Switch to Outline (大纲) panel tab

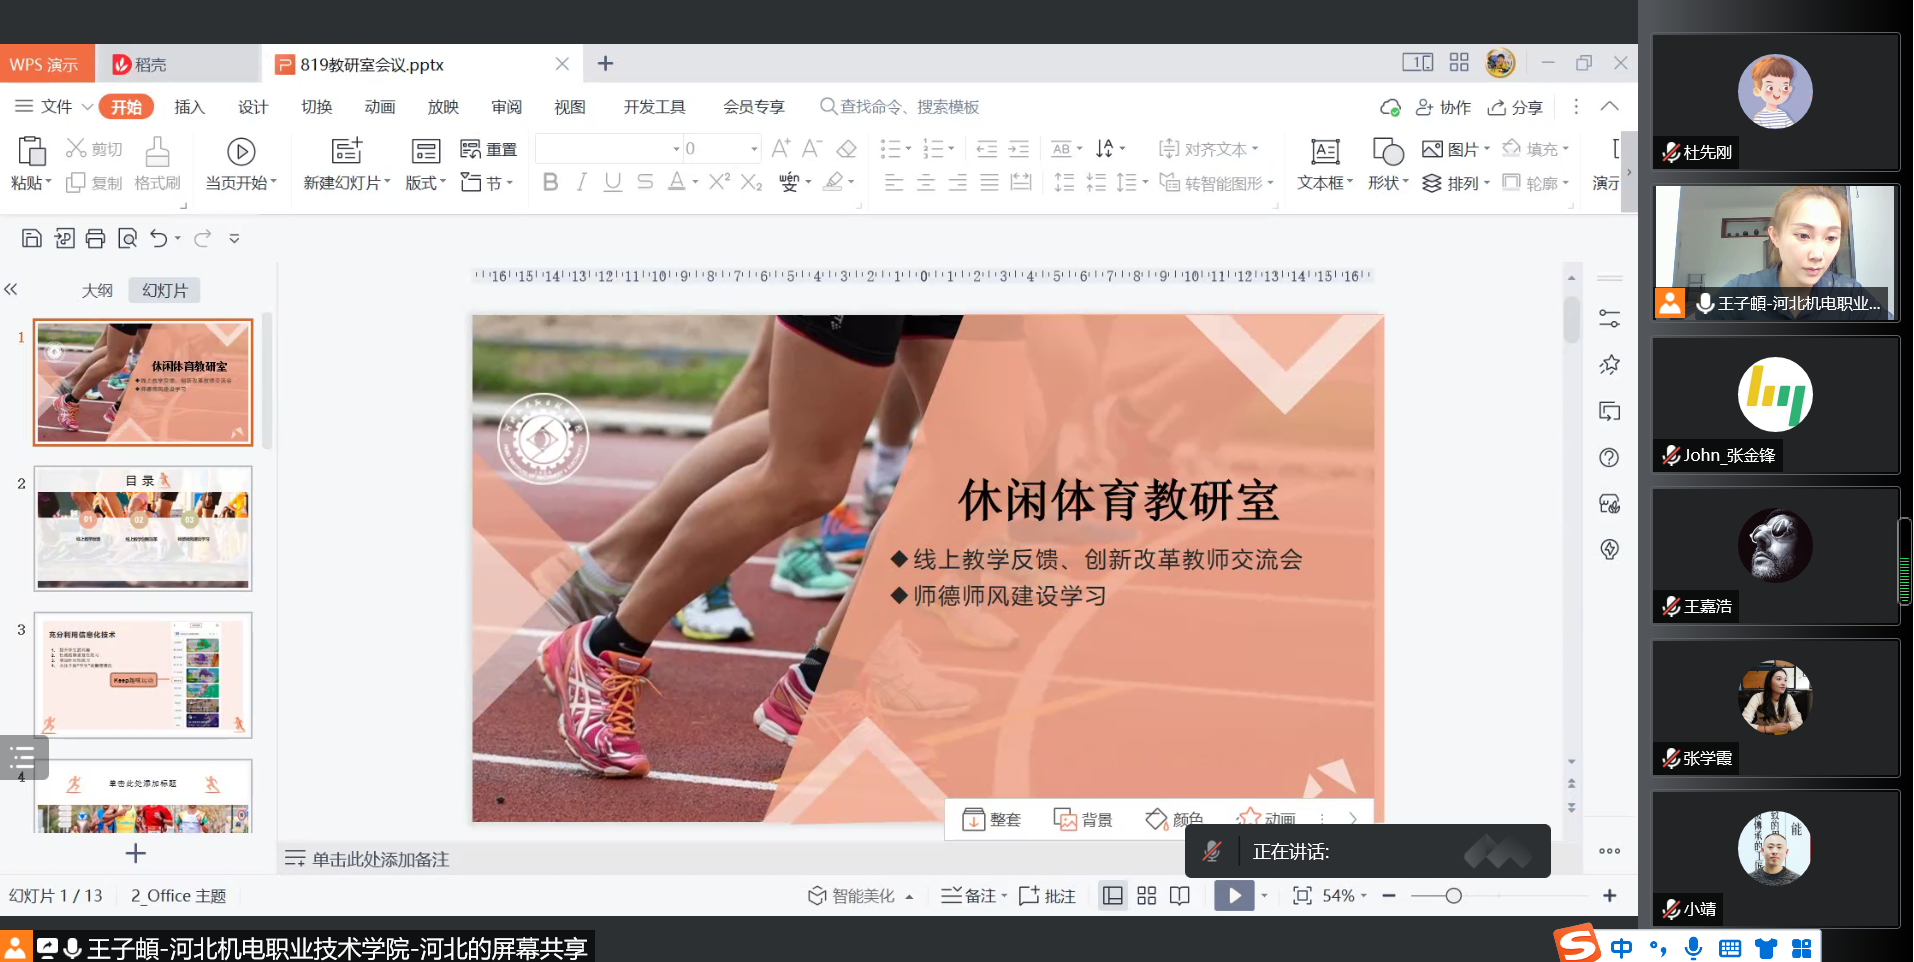pyautogui.click(x=97, y=290)
